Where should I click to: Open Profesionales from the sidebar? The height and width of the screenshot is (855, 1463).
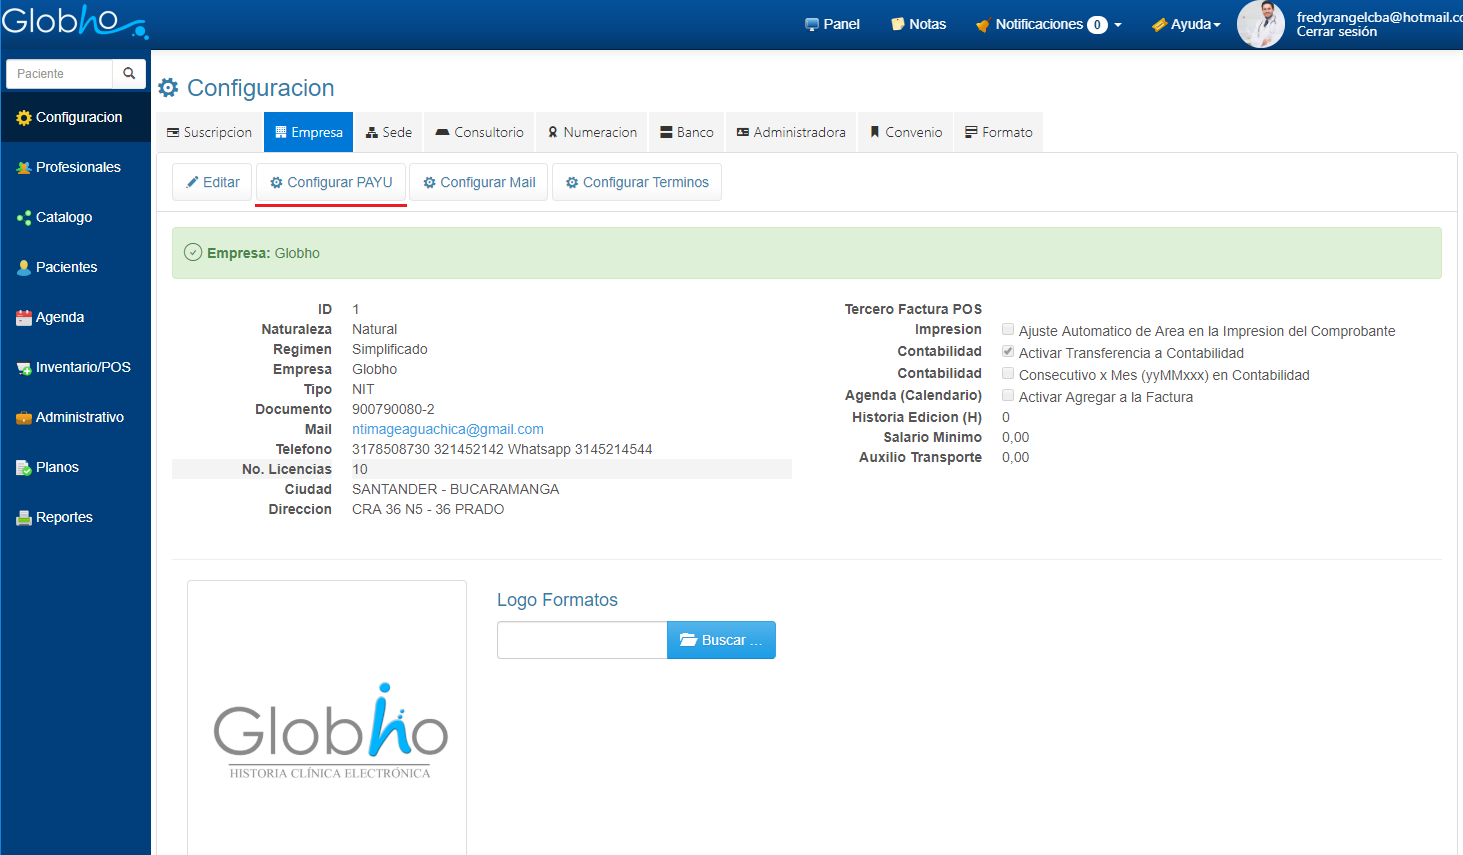click(77, 167)
